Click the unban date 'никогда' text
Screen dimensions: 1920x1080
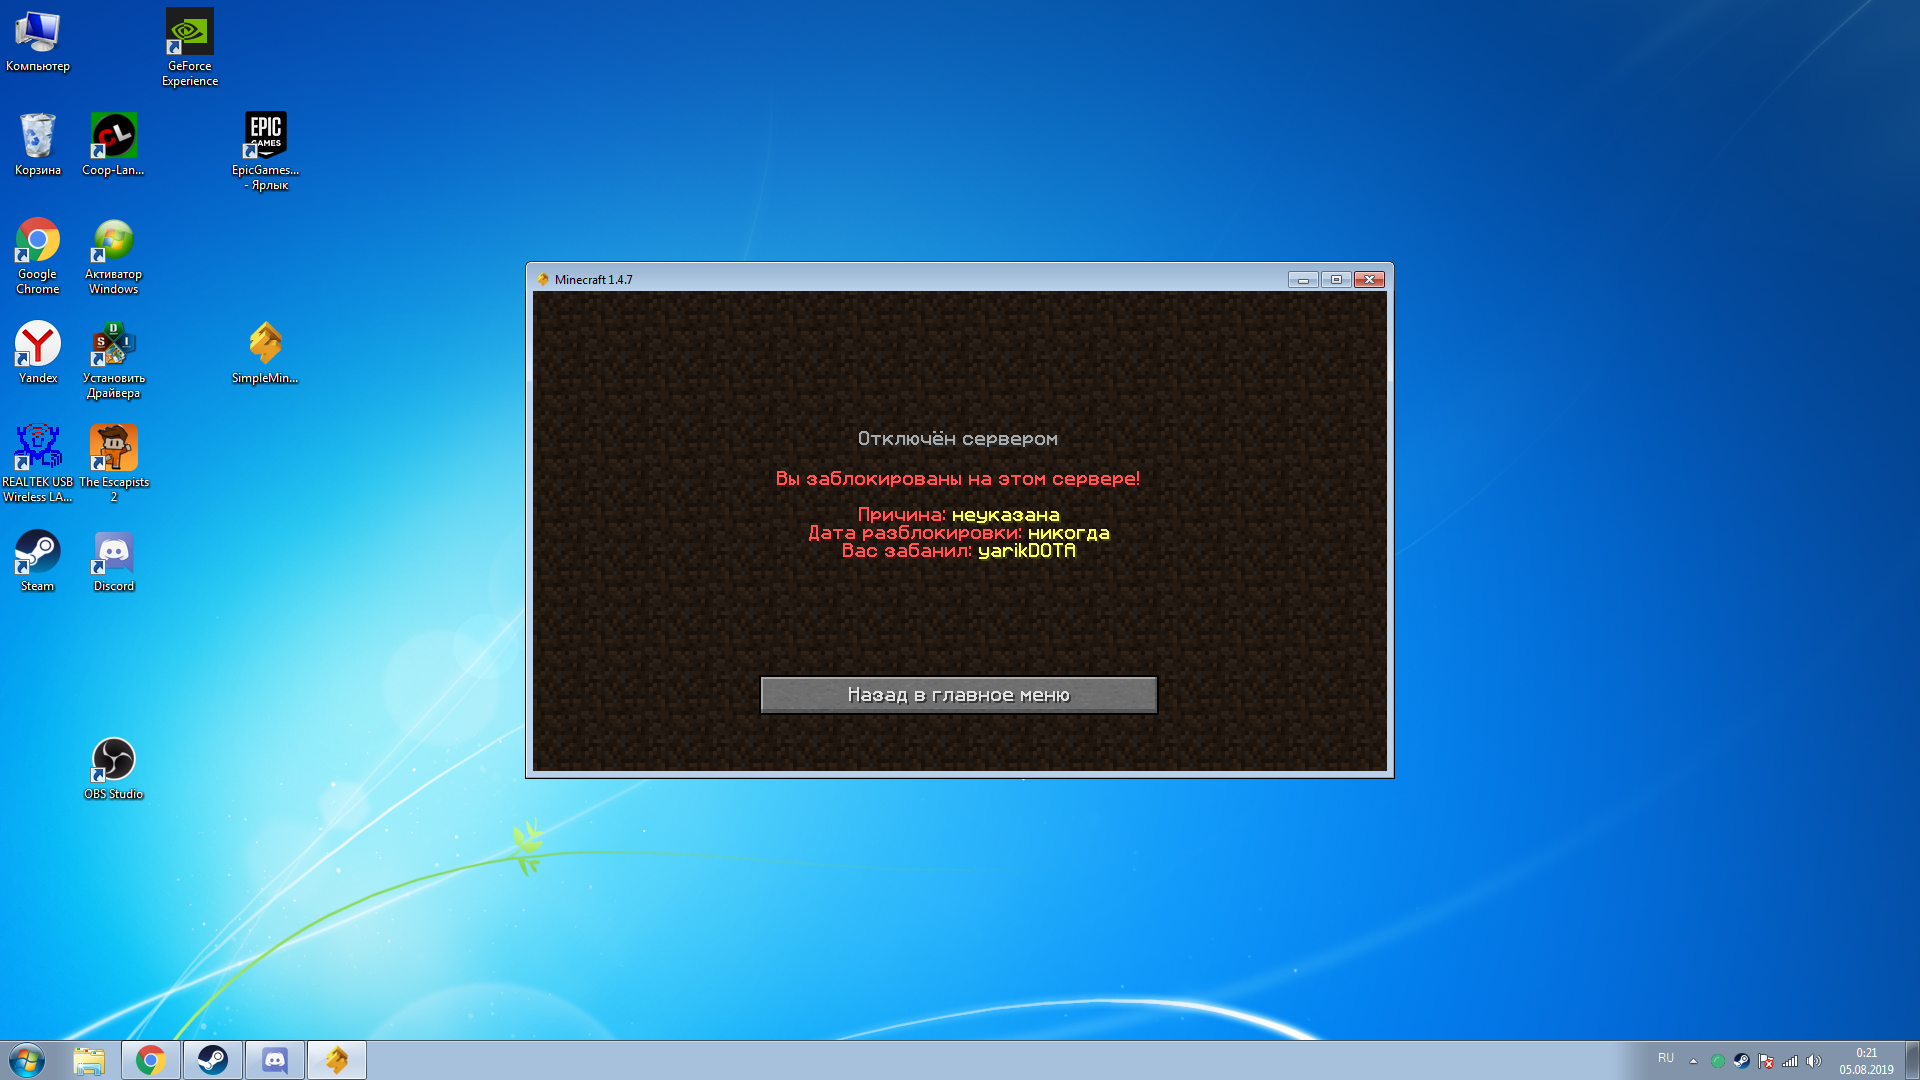click(x=1069, y=533)
